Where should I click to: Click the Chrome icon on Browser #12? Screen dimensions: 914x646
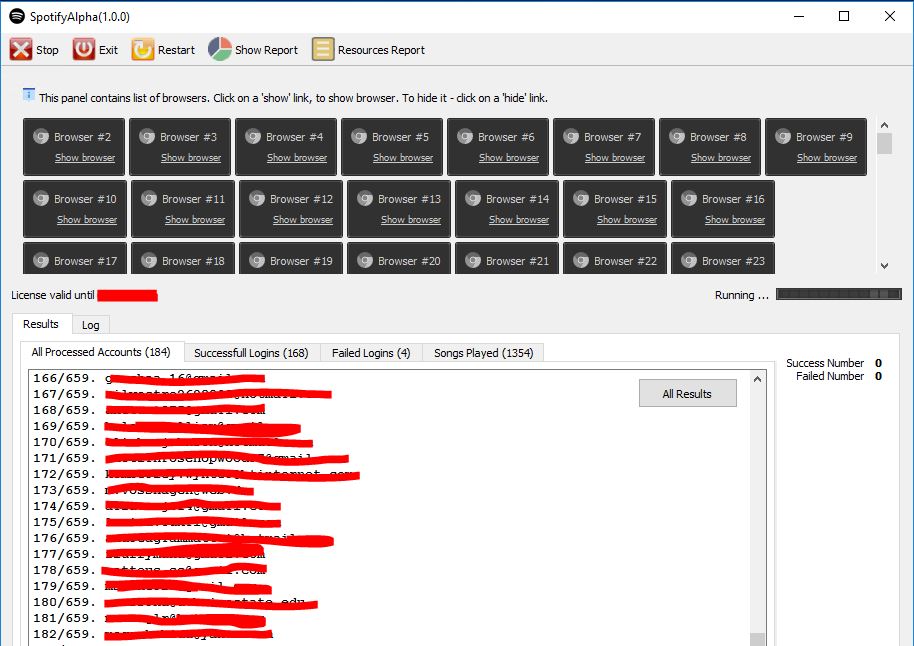tap(257, 198)
